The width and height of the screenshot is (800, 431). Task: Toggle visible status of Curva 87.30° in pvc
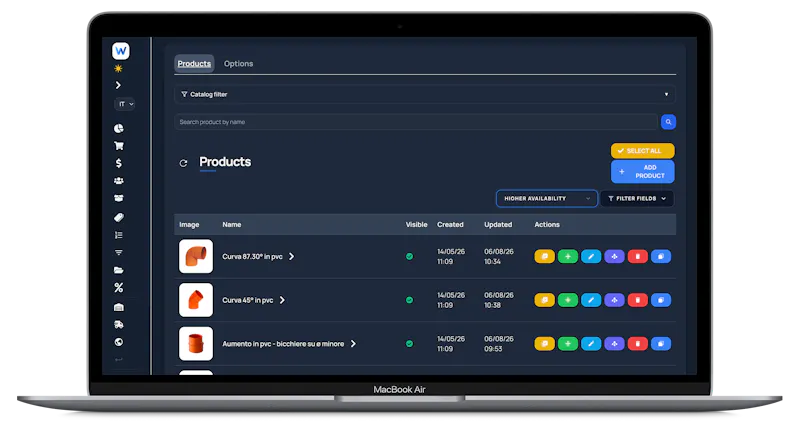(409, 257)
